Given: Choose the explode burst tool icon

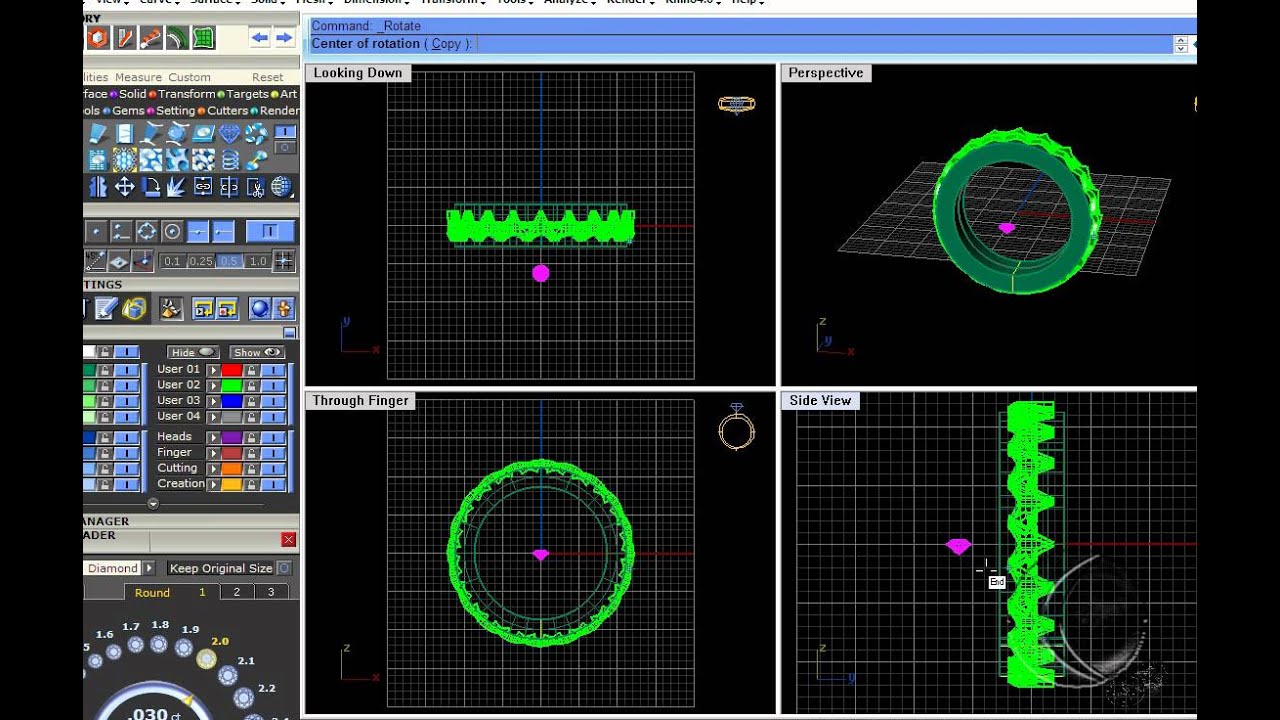Looking at the screenshot, I should [x=176, y=186].
